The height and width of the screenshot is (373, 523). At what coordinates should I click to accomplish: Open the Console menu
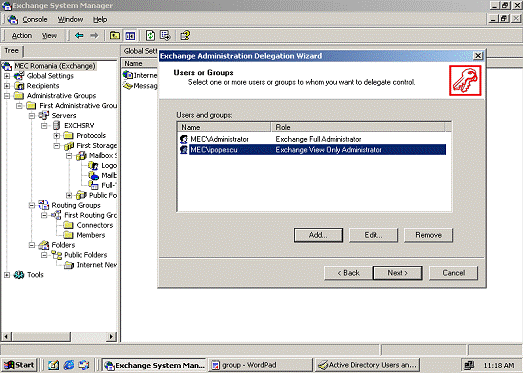point(35,20)
